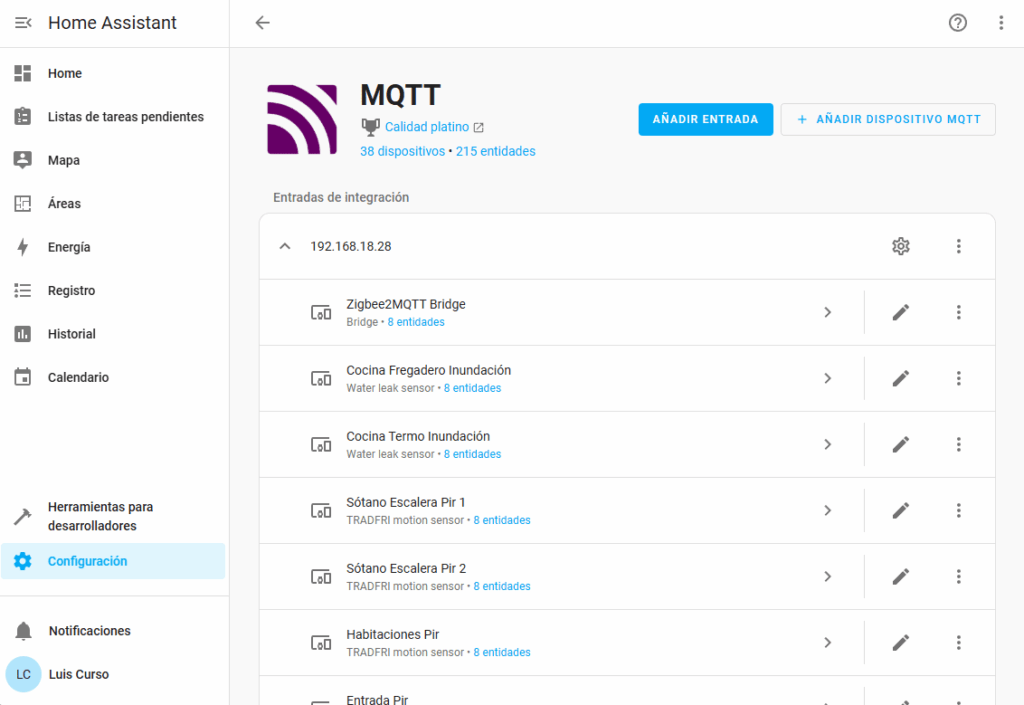Open Cocina Termo Inundación 8 entidades link
1024x705 pixels.
[473, 454]
